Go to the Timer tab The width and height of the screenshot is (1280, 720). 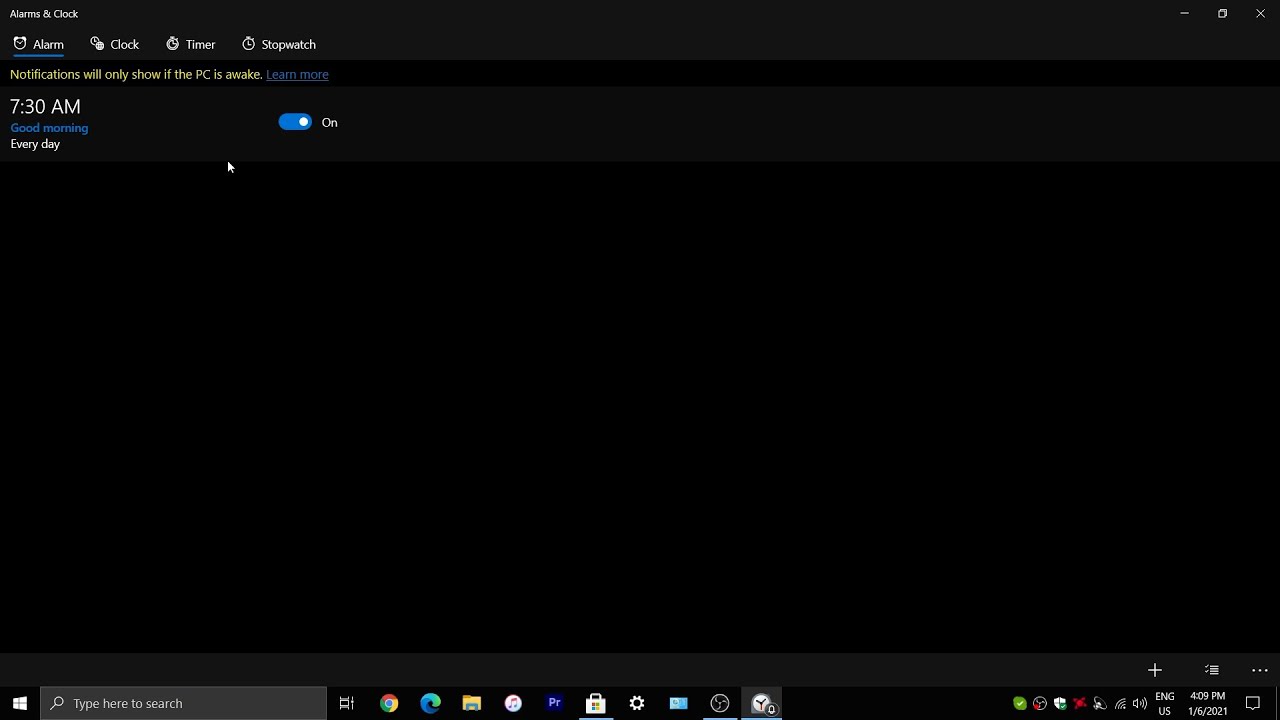[x=191, y=44]
